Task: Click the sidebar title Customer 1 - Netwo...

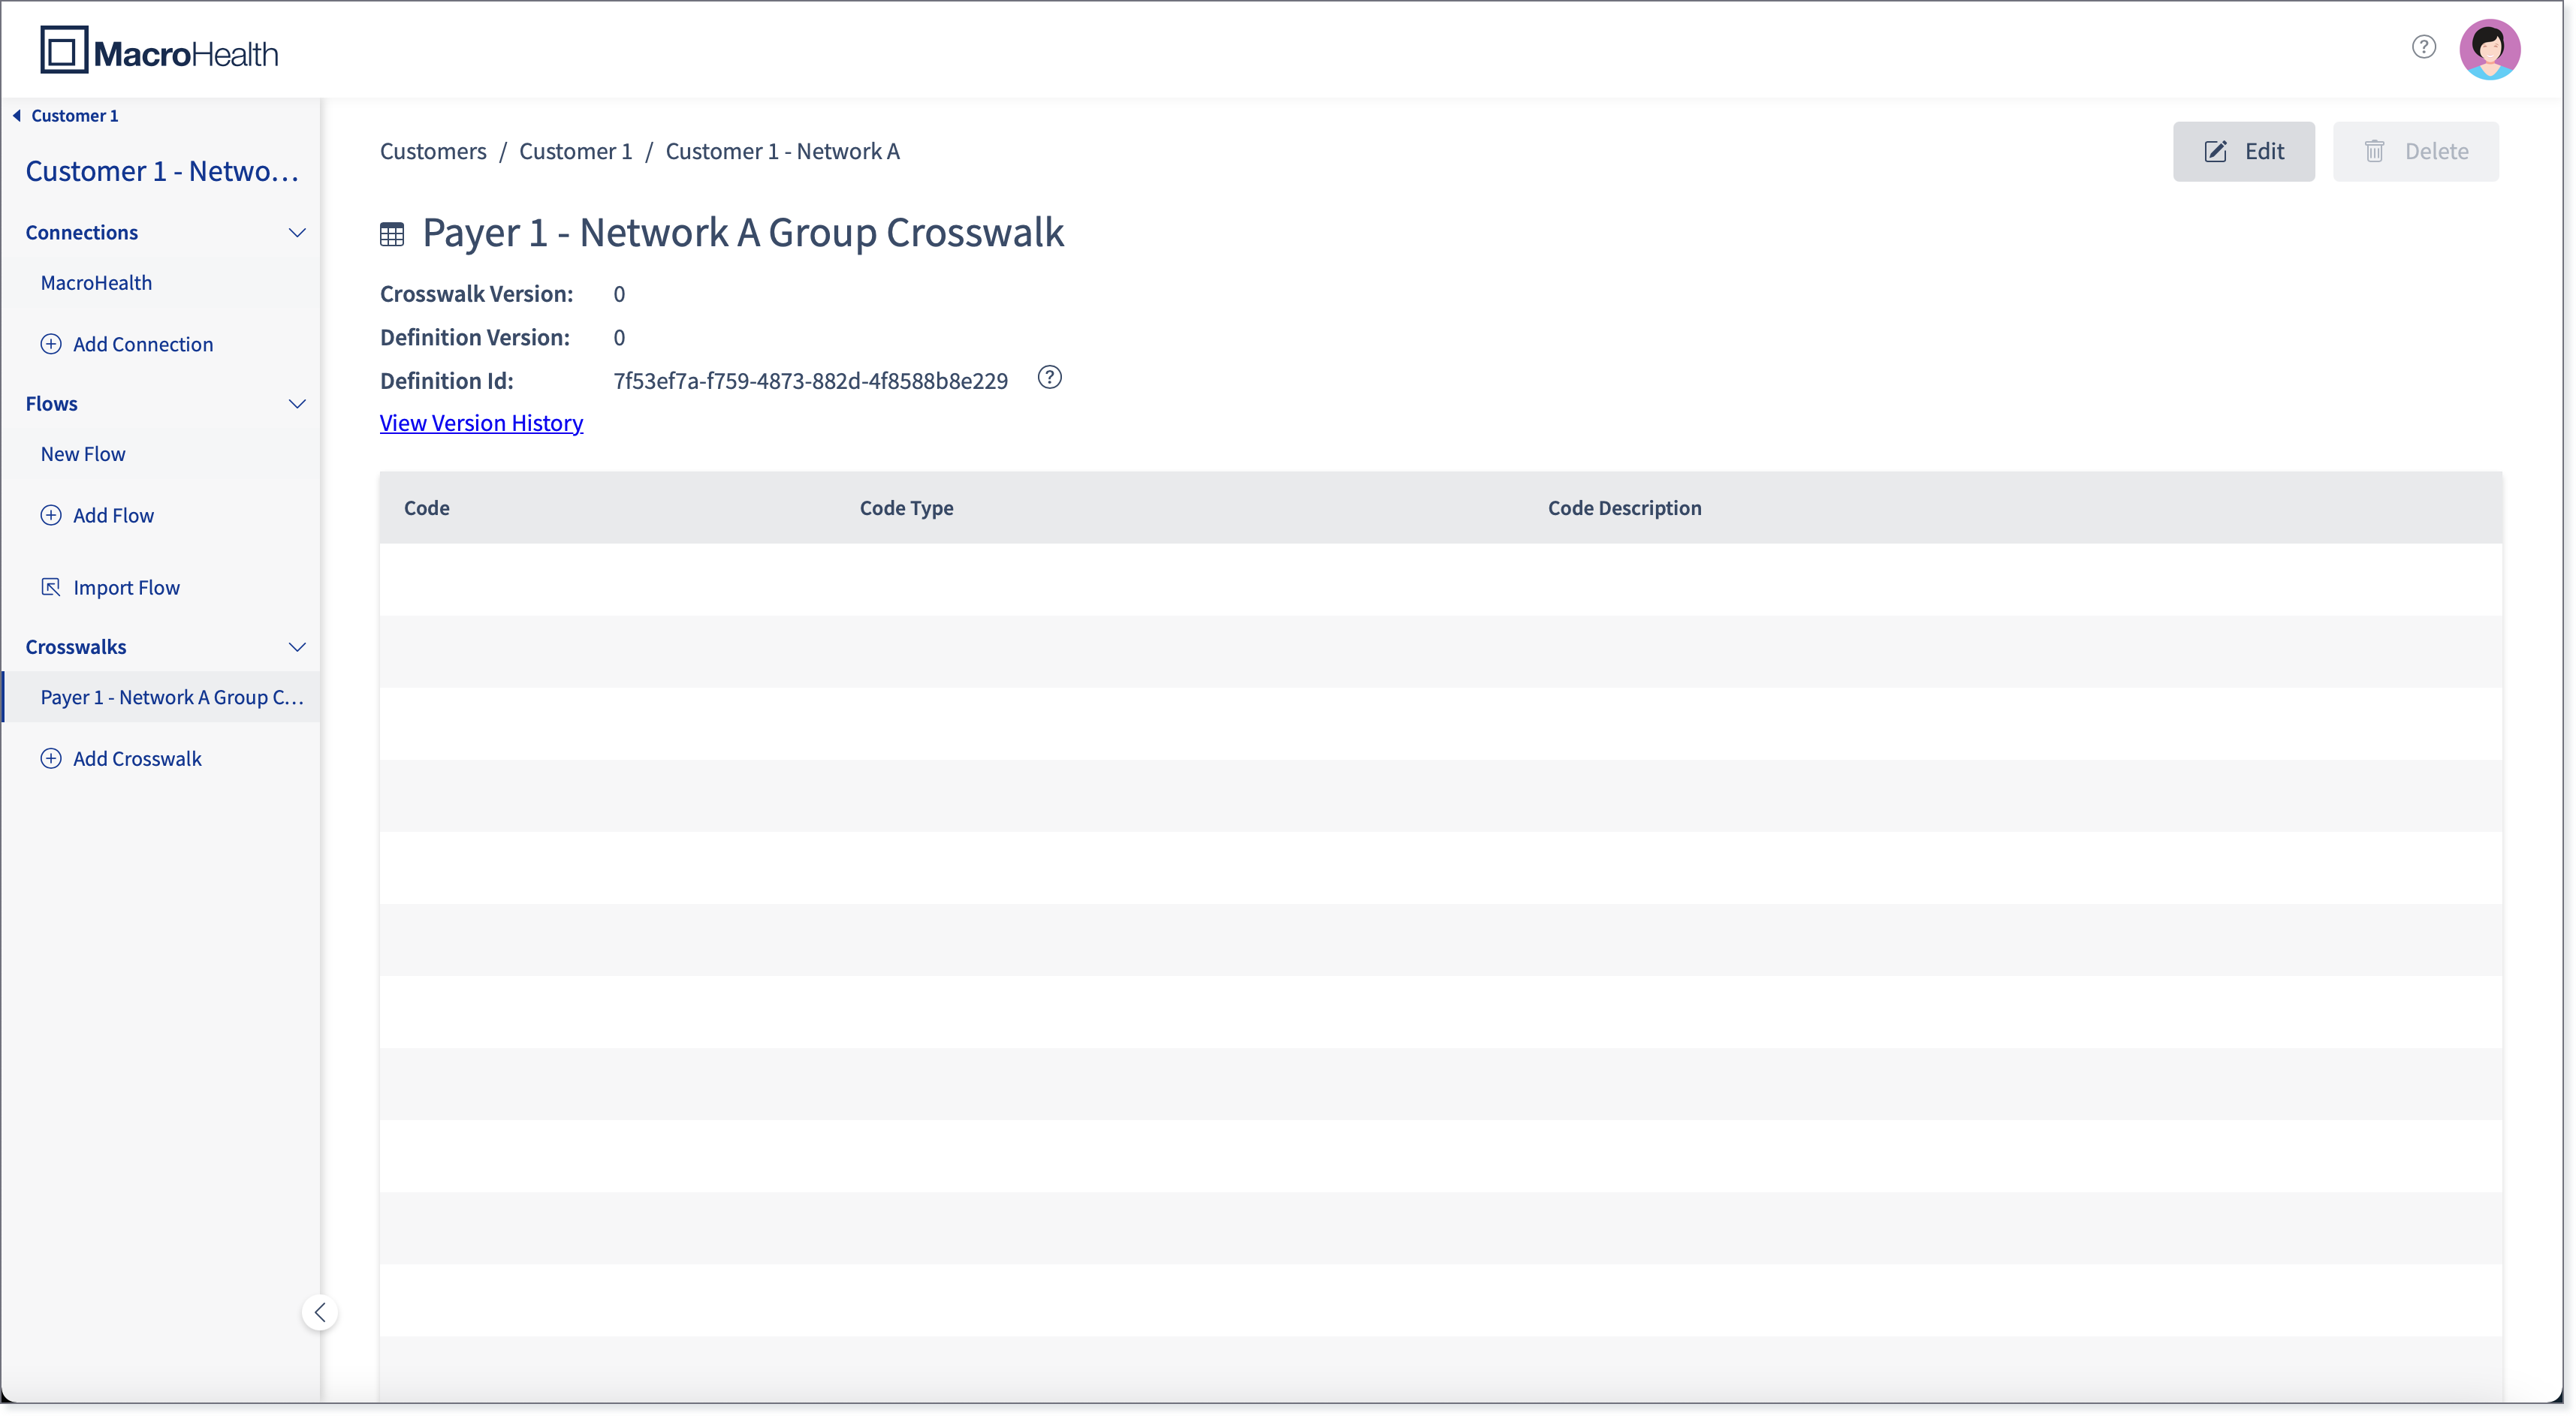Action: point(162,171)
